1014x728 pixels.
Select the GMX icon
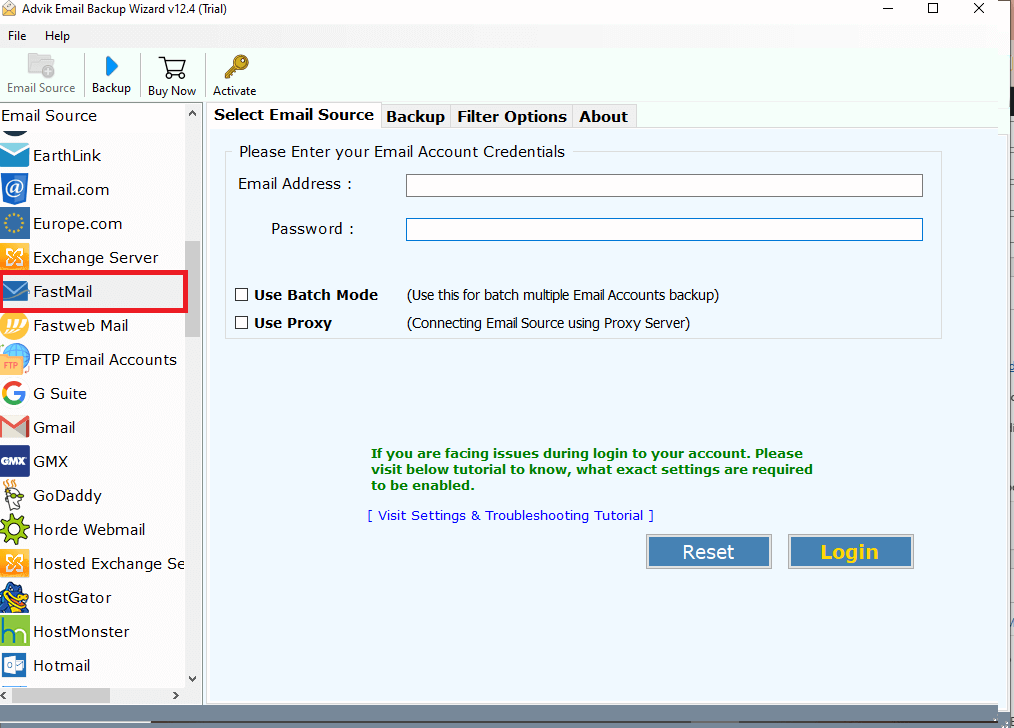15,462
